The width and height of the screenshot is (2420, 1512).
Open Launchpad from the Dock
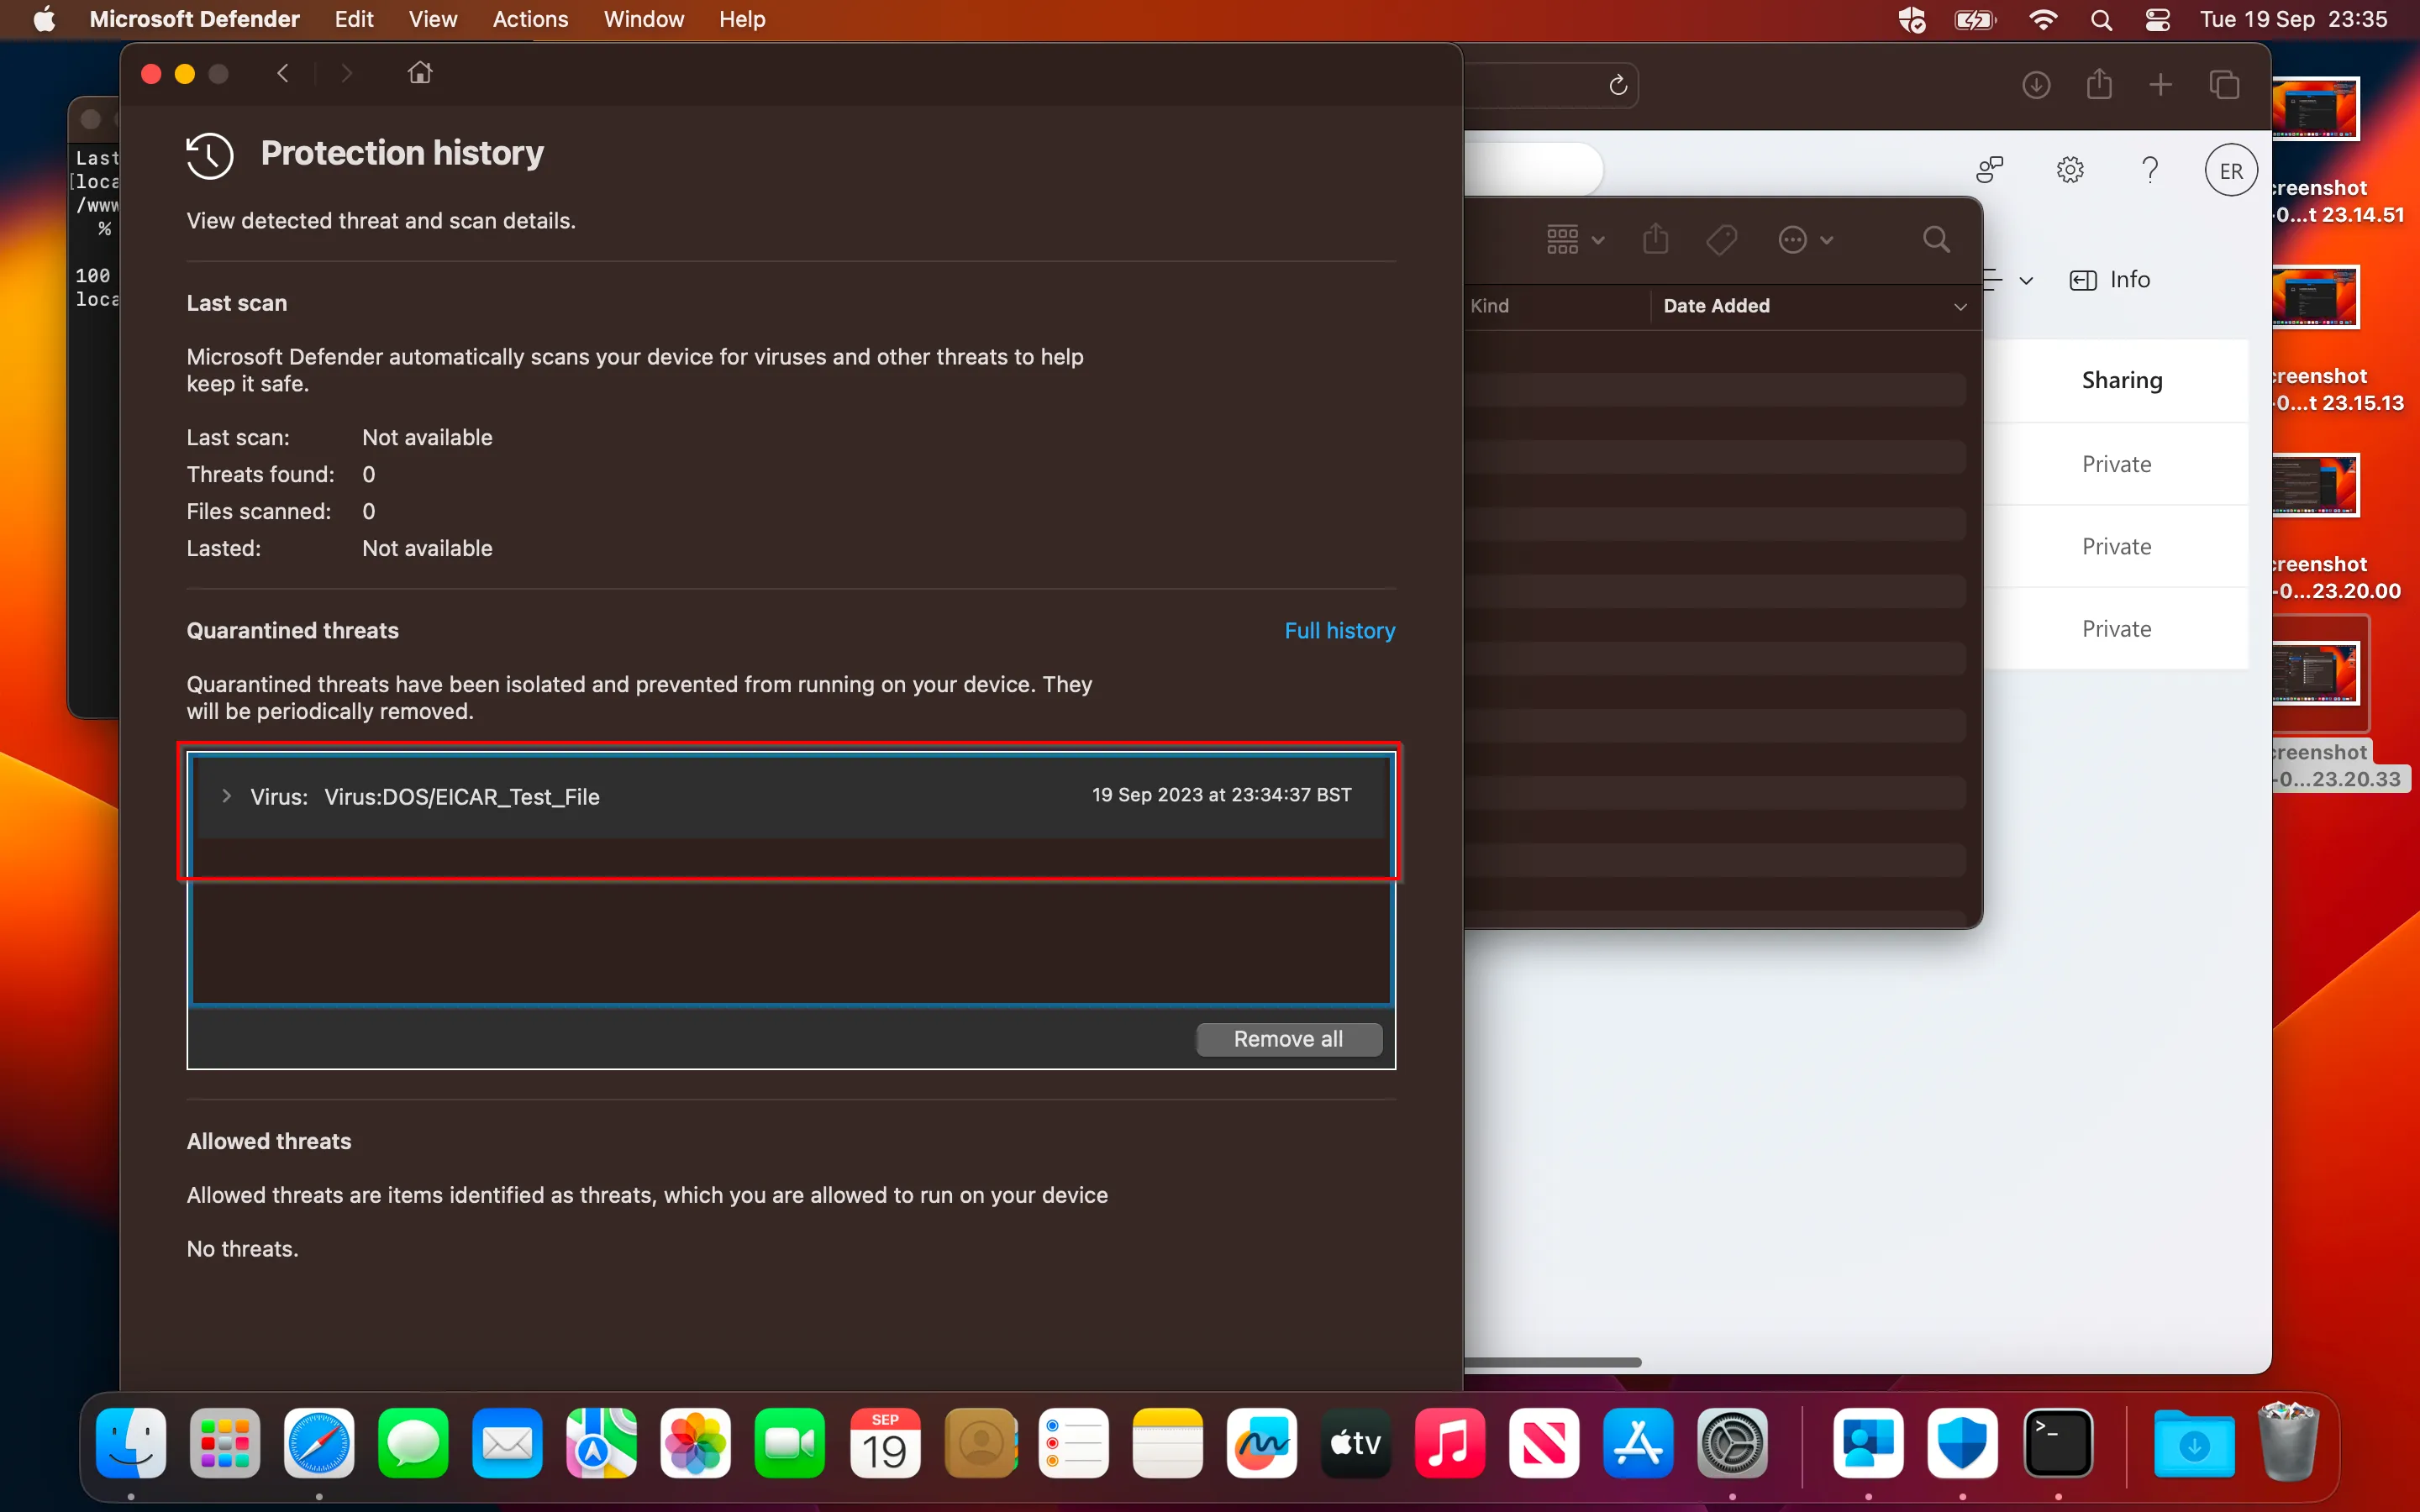point(225,1443)
